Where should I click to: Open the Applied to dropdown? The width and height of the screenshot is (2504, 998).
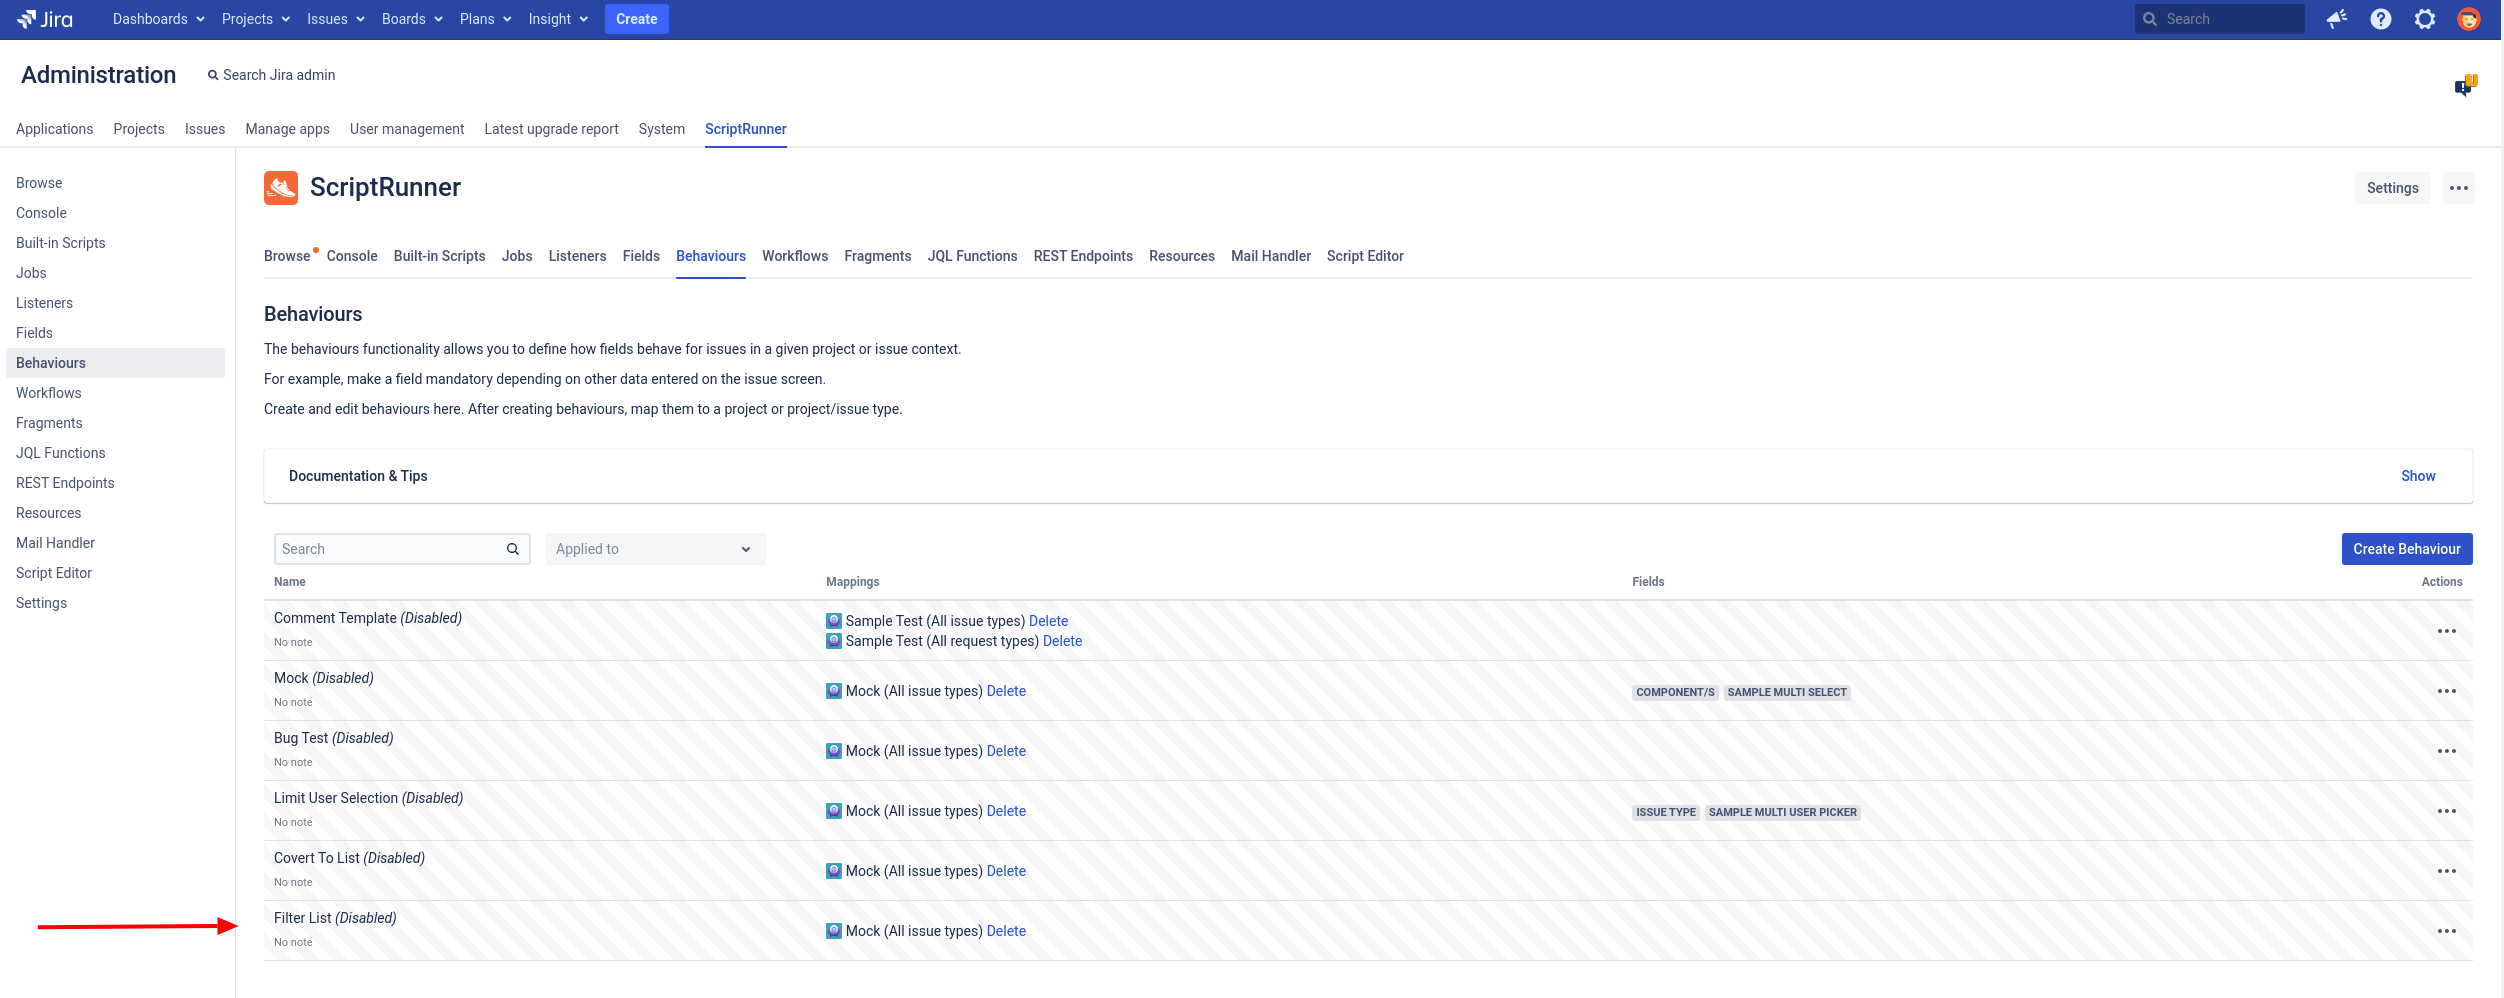pyautogui.click(x=654, y=548)
